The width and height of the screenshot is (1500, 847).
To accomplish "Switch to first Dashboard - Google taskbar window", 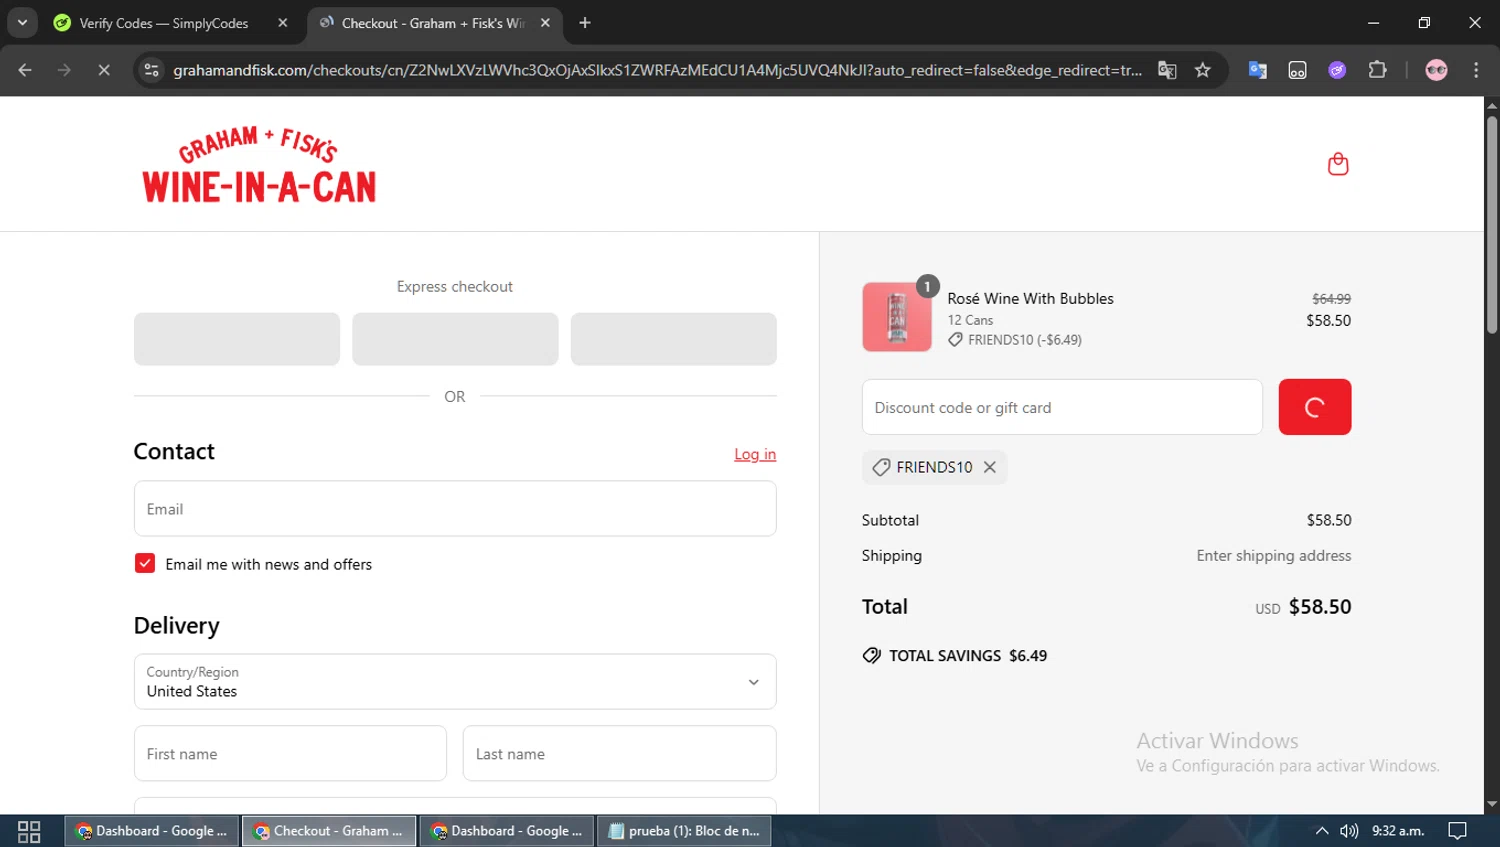I will point(152,831).
